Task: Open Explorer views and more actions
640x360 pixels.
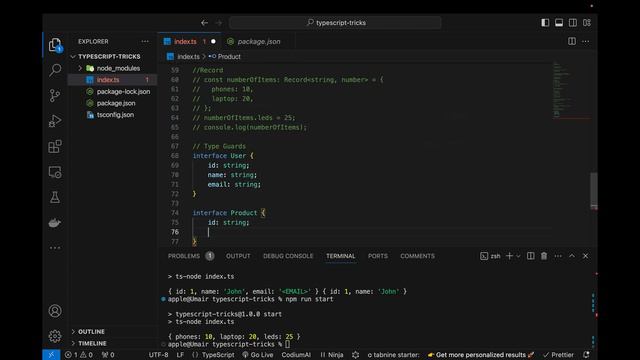Action: pyautogui.click(x=145, y=41)
